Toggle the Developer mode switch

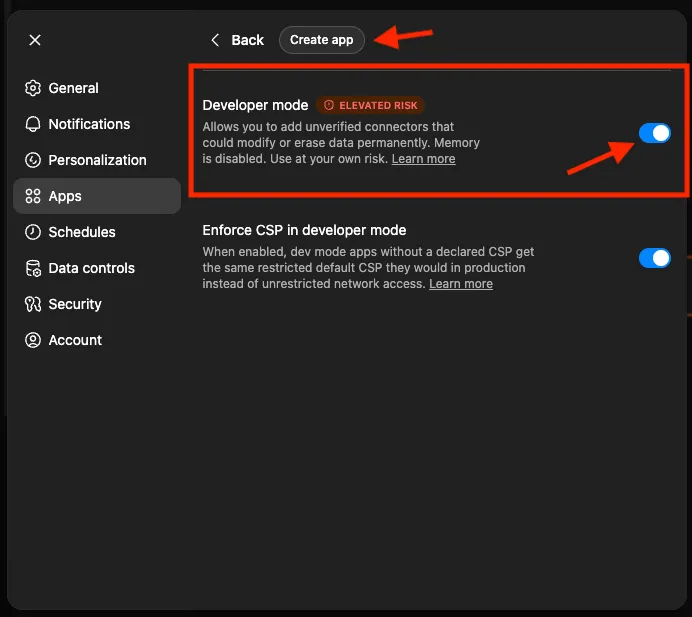click(x=654, y=133)
